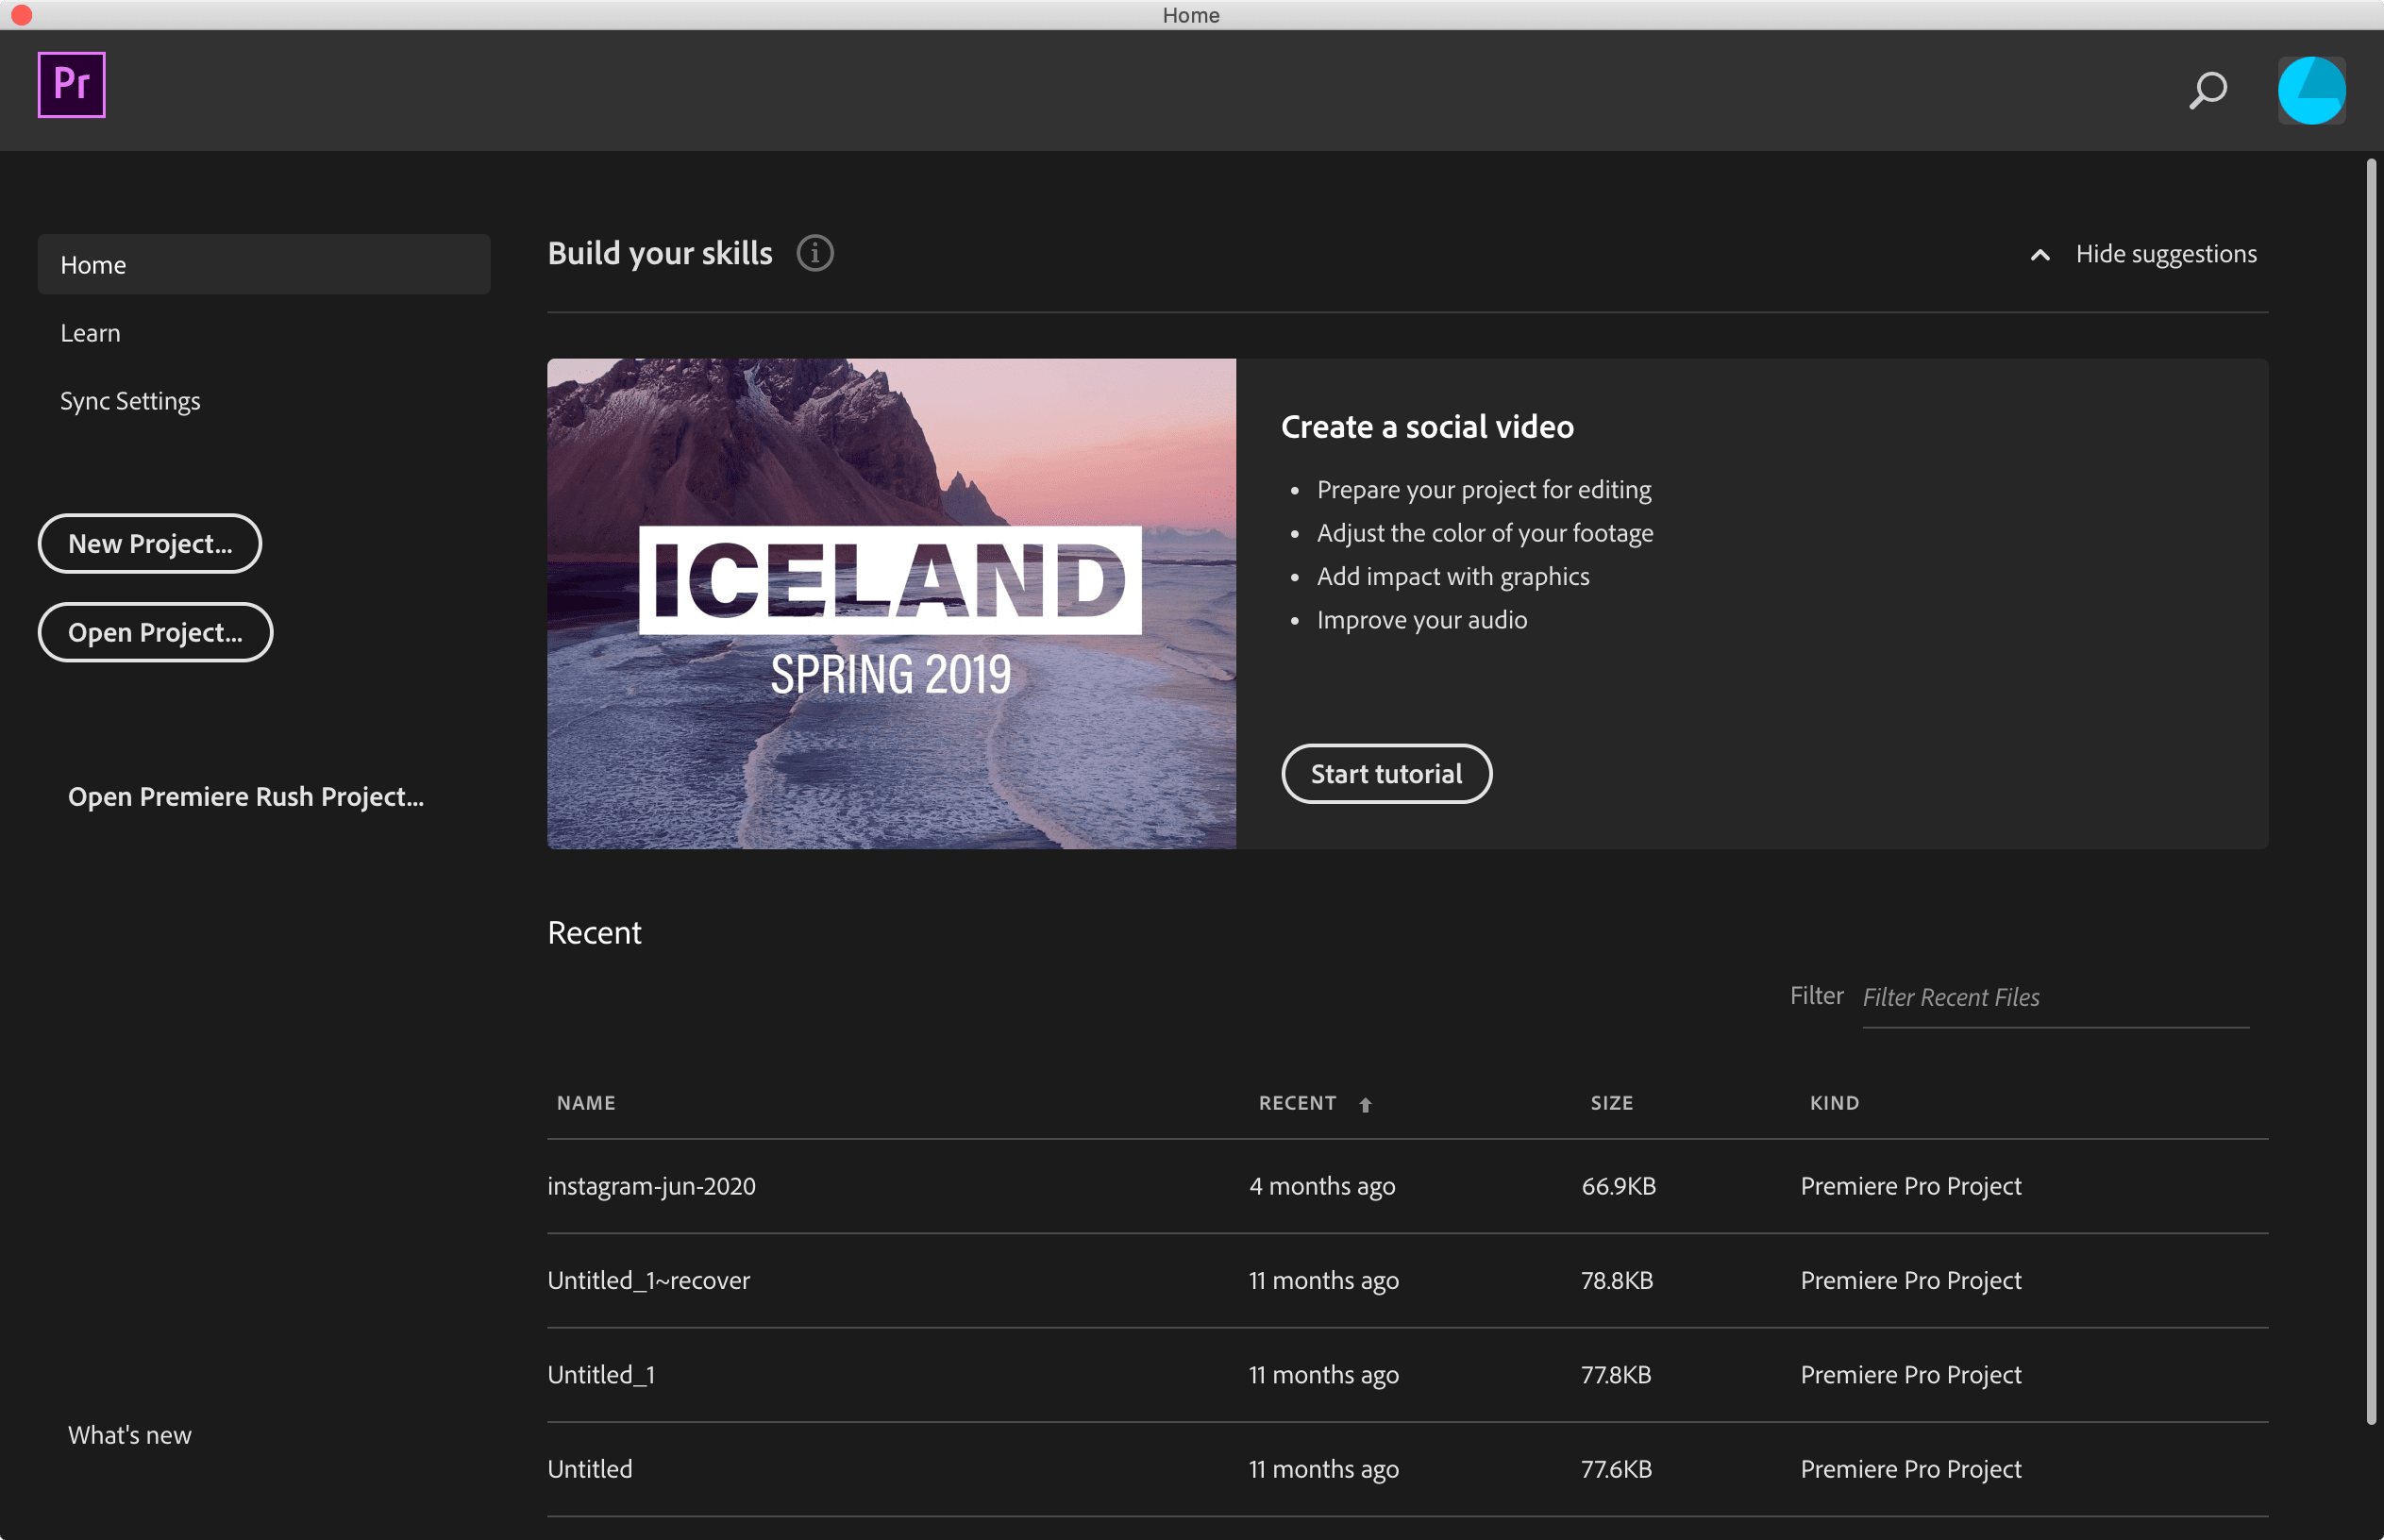Click the Premiere Pro logo icon
The image size is (2384, 1540).
pos(71,84)
